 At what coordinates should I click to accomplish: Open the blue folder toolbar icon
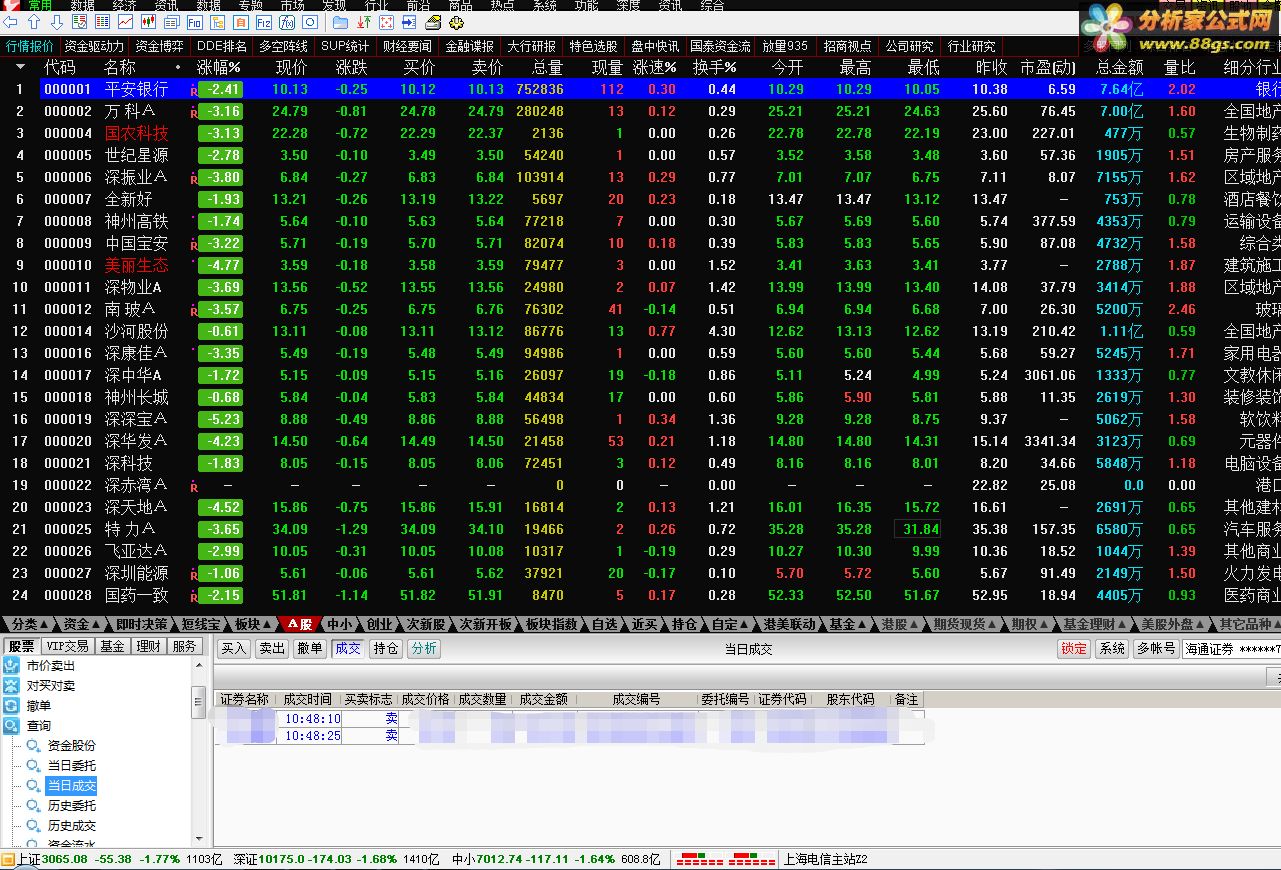pyautogui.click(x=341, y=22)
